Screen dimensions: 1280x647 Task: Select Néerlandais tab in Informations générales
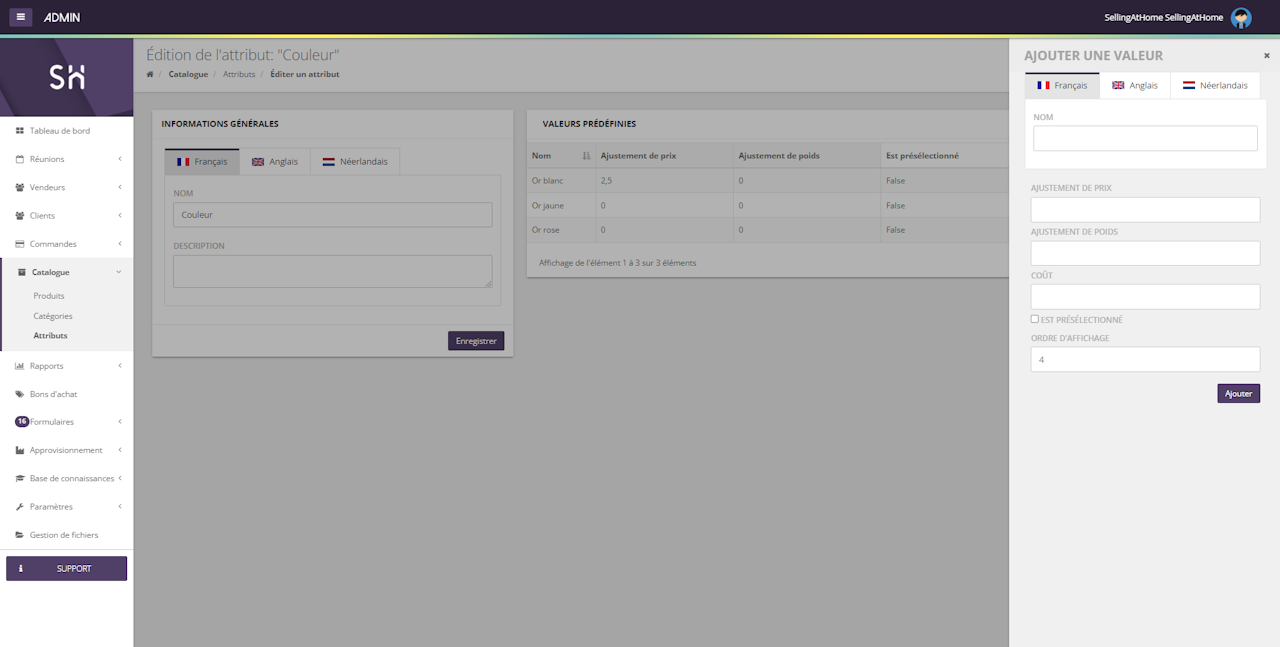click(x=355, y=162)
